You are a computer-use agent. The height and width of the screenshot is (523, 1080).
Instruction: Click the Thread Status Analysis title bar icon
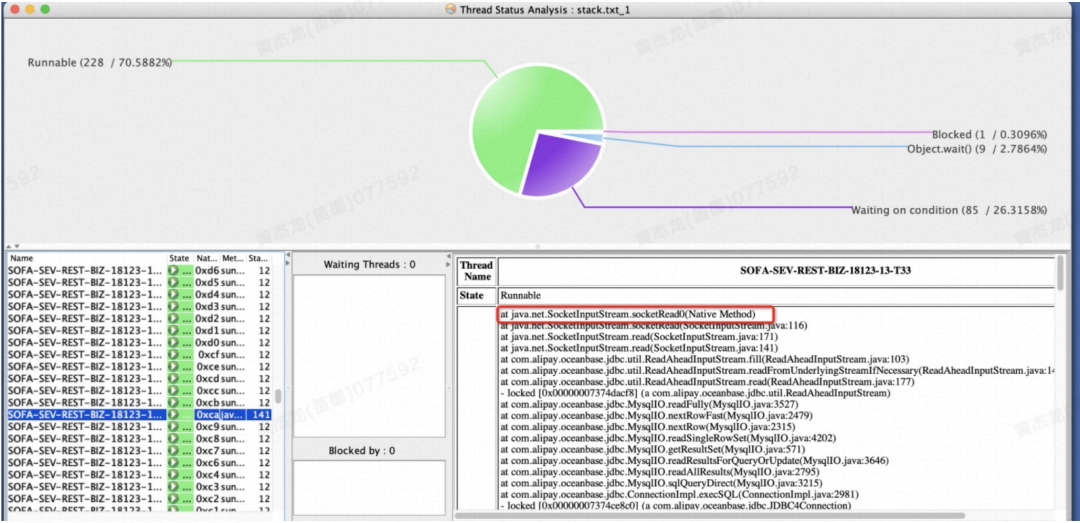(450, 10)
